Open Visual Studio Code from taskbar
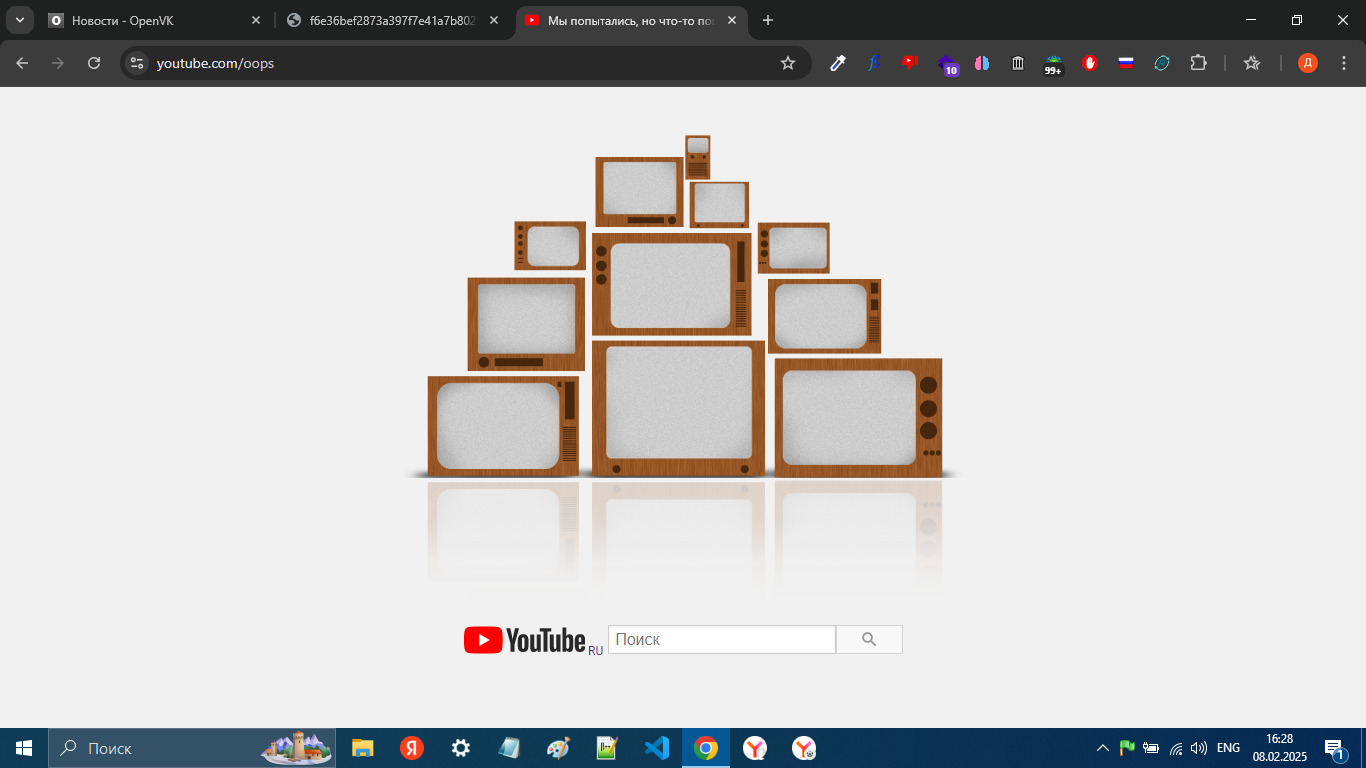 pyautogui.click(x=657, y=748)
